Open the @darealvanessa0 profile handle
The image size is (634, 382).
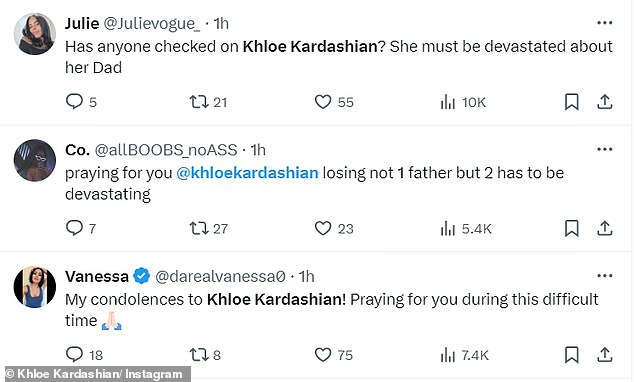point(220,276)
